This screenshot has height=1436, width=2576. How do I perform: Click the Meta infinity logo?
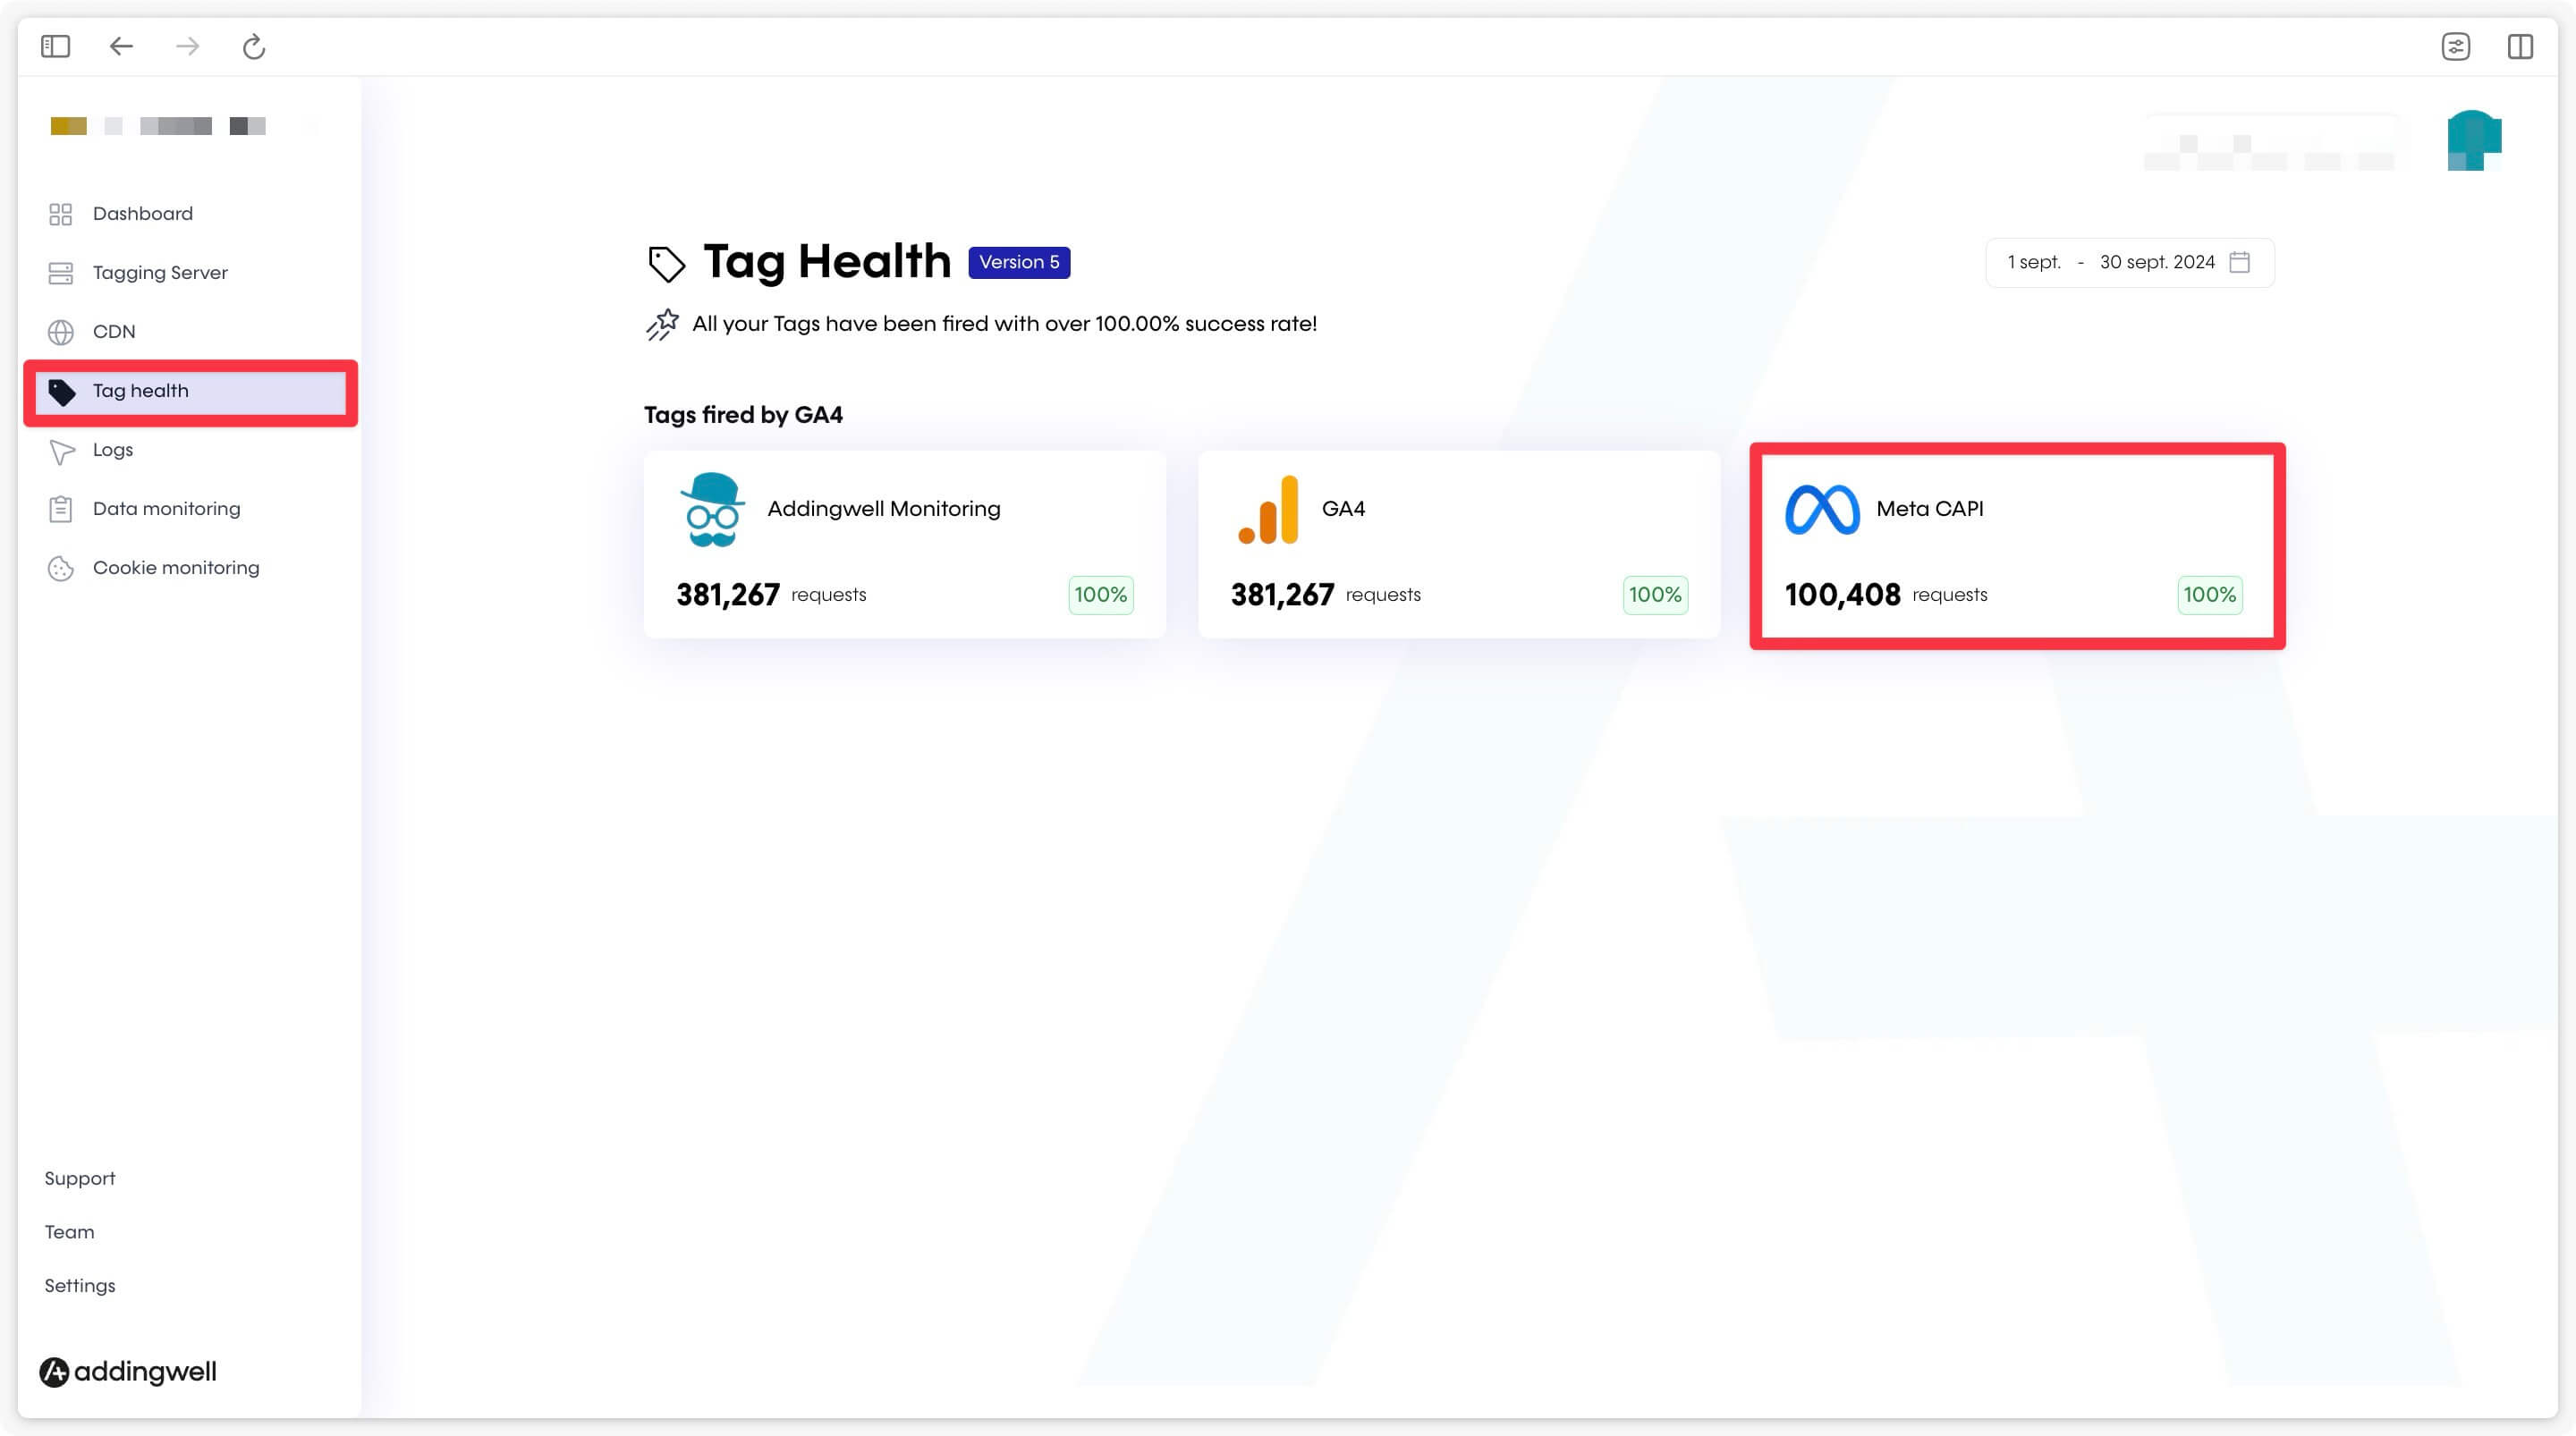1822,509
